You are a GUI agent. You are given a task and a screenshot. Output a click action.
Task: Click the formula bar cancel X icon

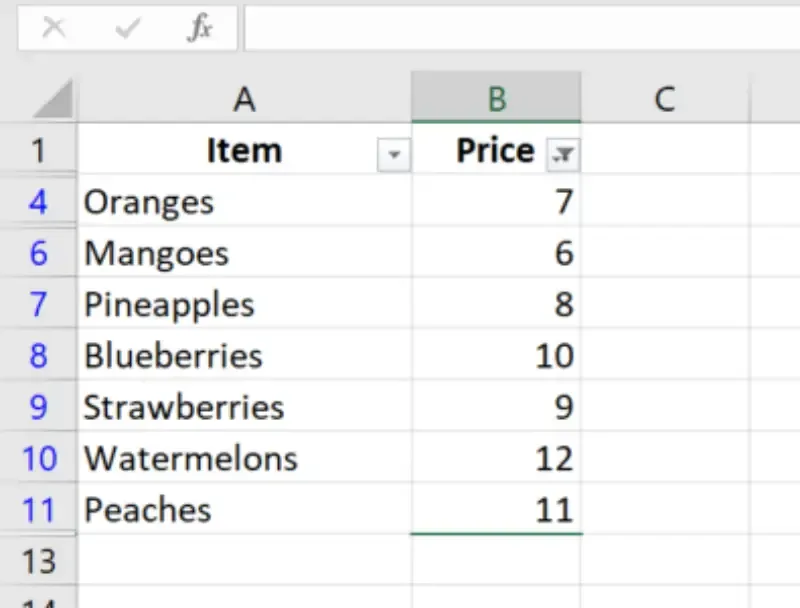pyautogui.click(x=53, y=28)
